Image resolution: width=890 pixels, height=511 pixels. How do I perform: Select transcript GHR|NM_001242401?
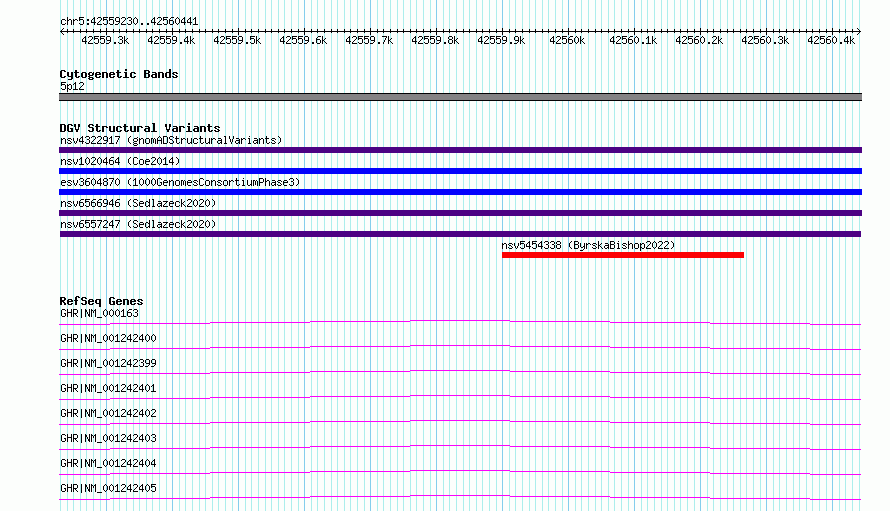tap(108, 388)
